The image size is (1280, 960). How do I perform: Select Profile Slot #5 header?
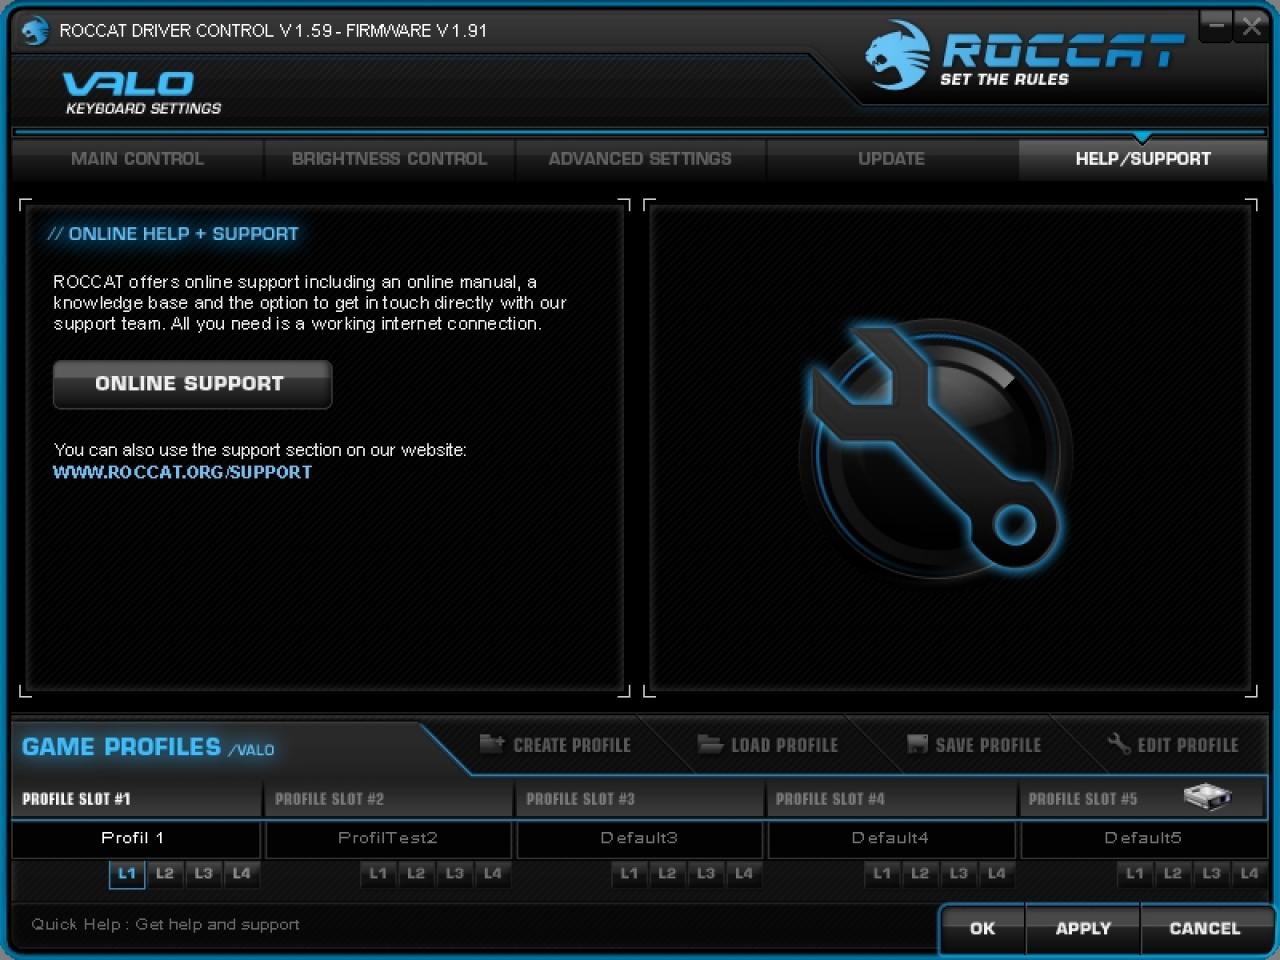pyautogui.click(x=1143, y=799)
